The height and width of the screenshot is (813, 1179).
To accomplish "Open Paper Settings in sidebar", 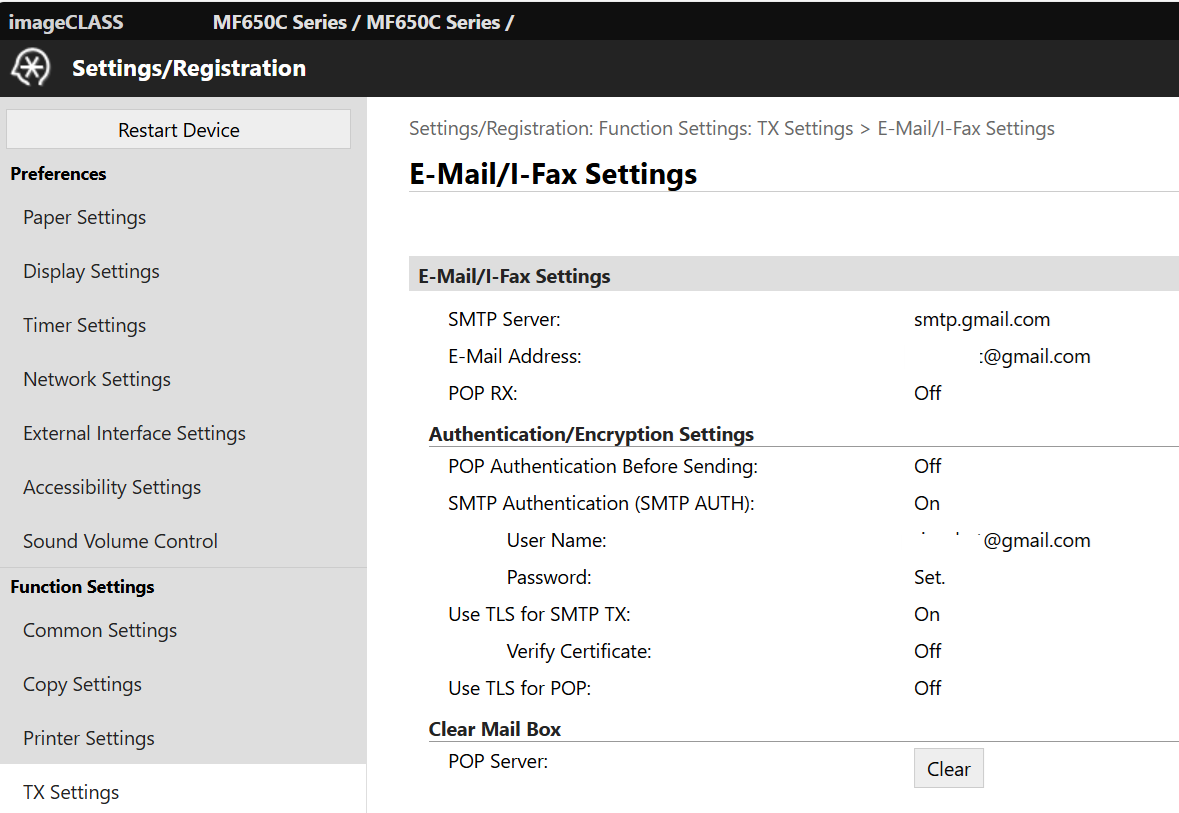I will [85, 218].
